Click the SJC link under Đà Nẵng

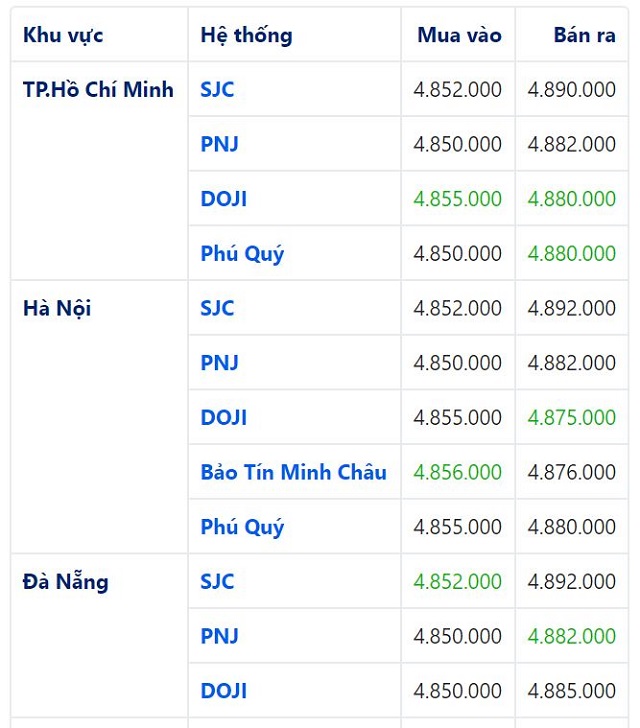[x=217, y=581]
